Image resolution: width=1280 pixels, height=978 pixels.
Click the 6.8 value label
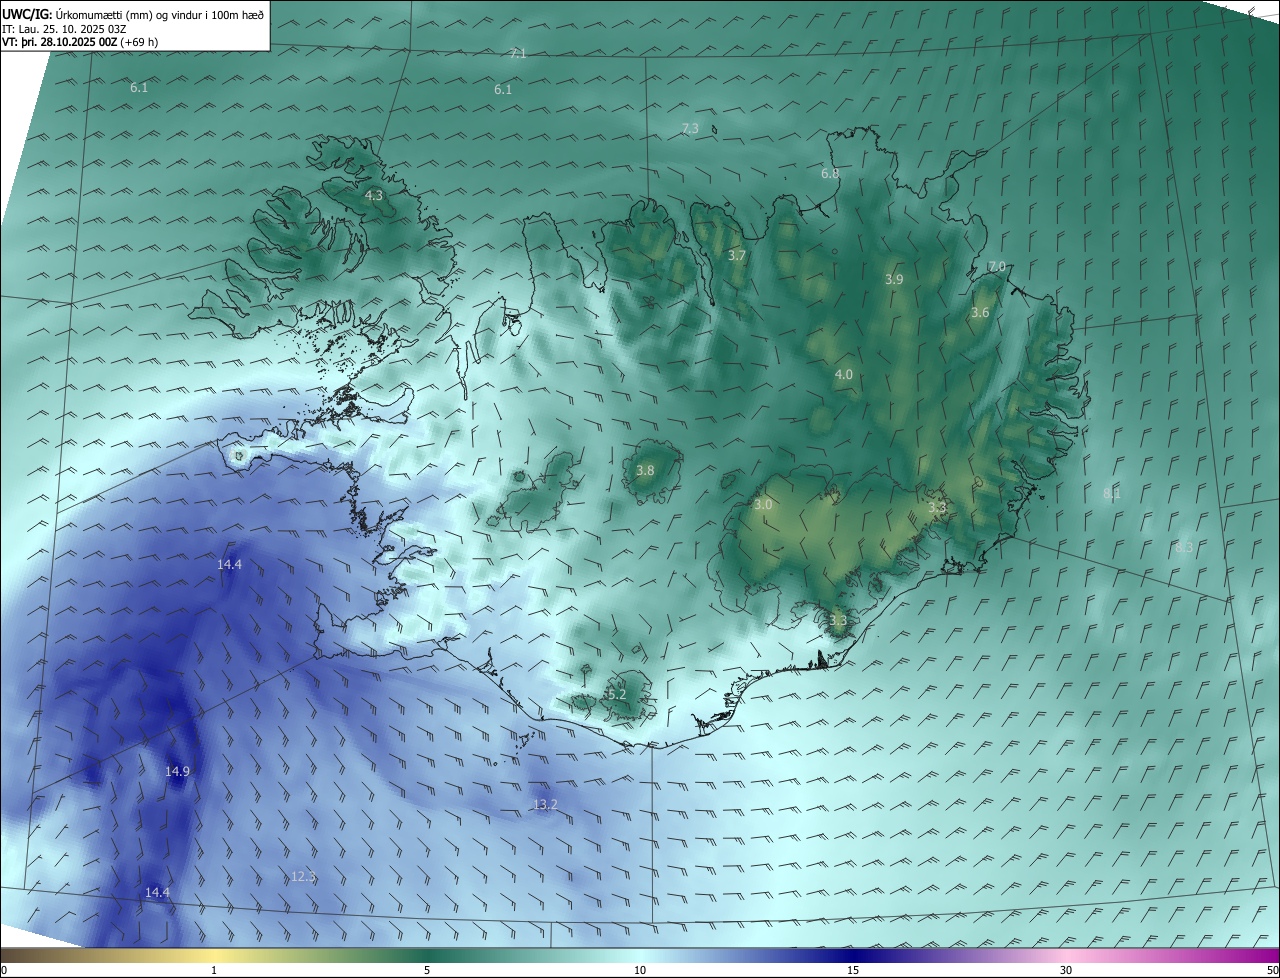coord(830,174)
